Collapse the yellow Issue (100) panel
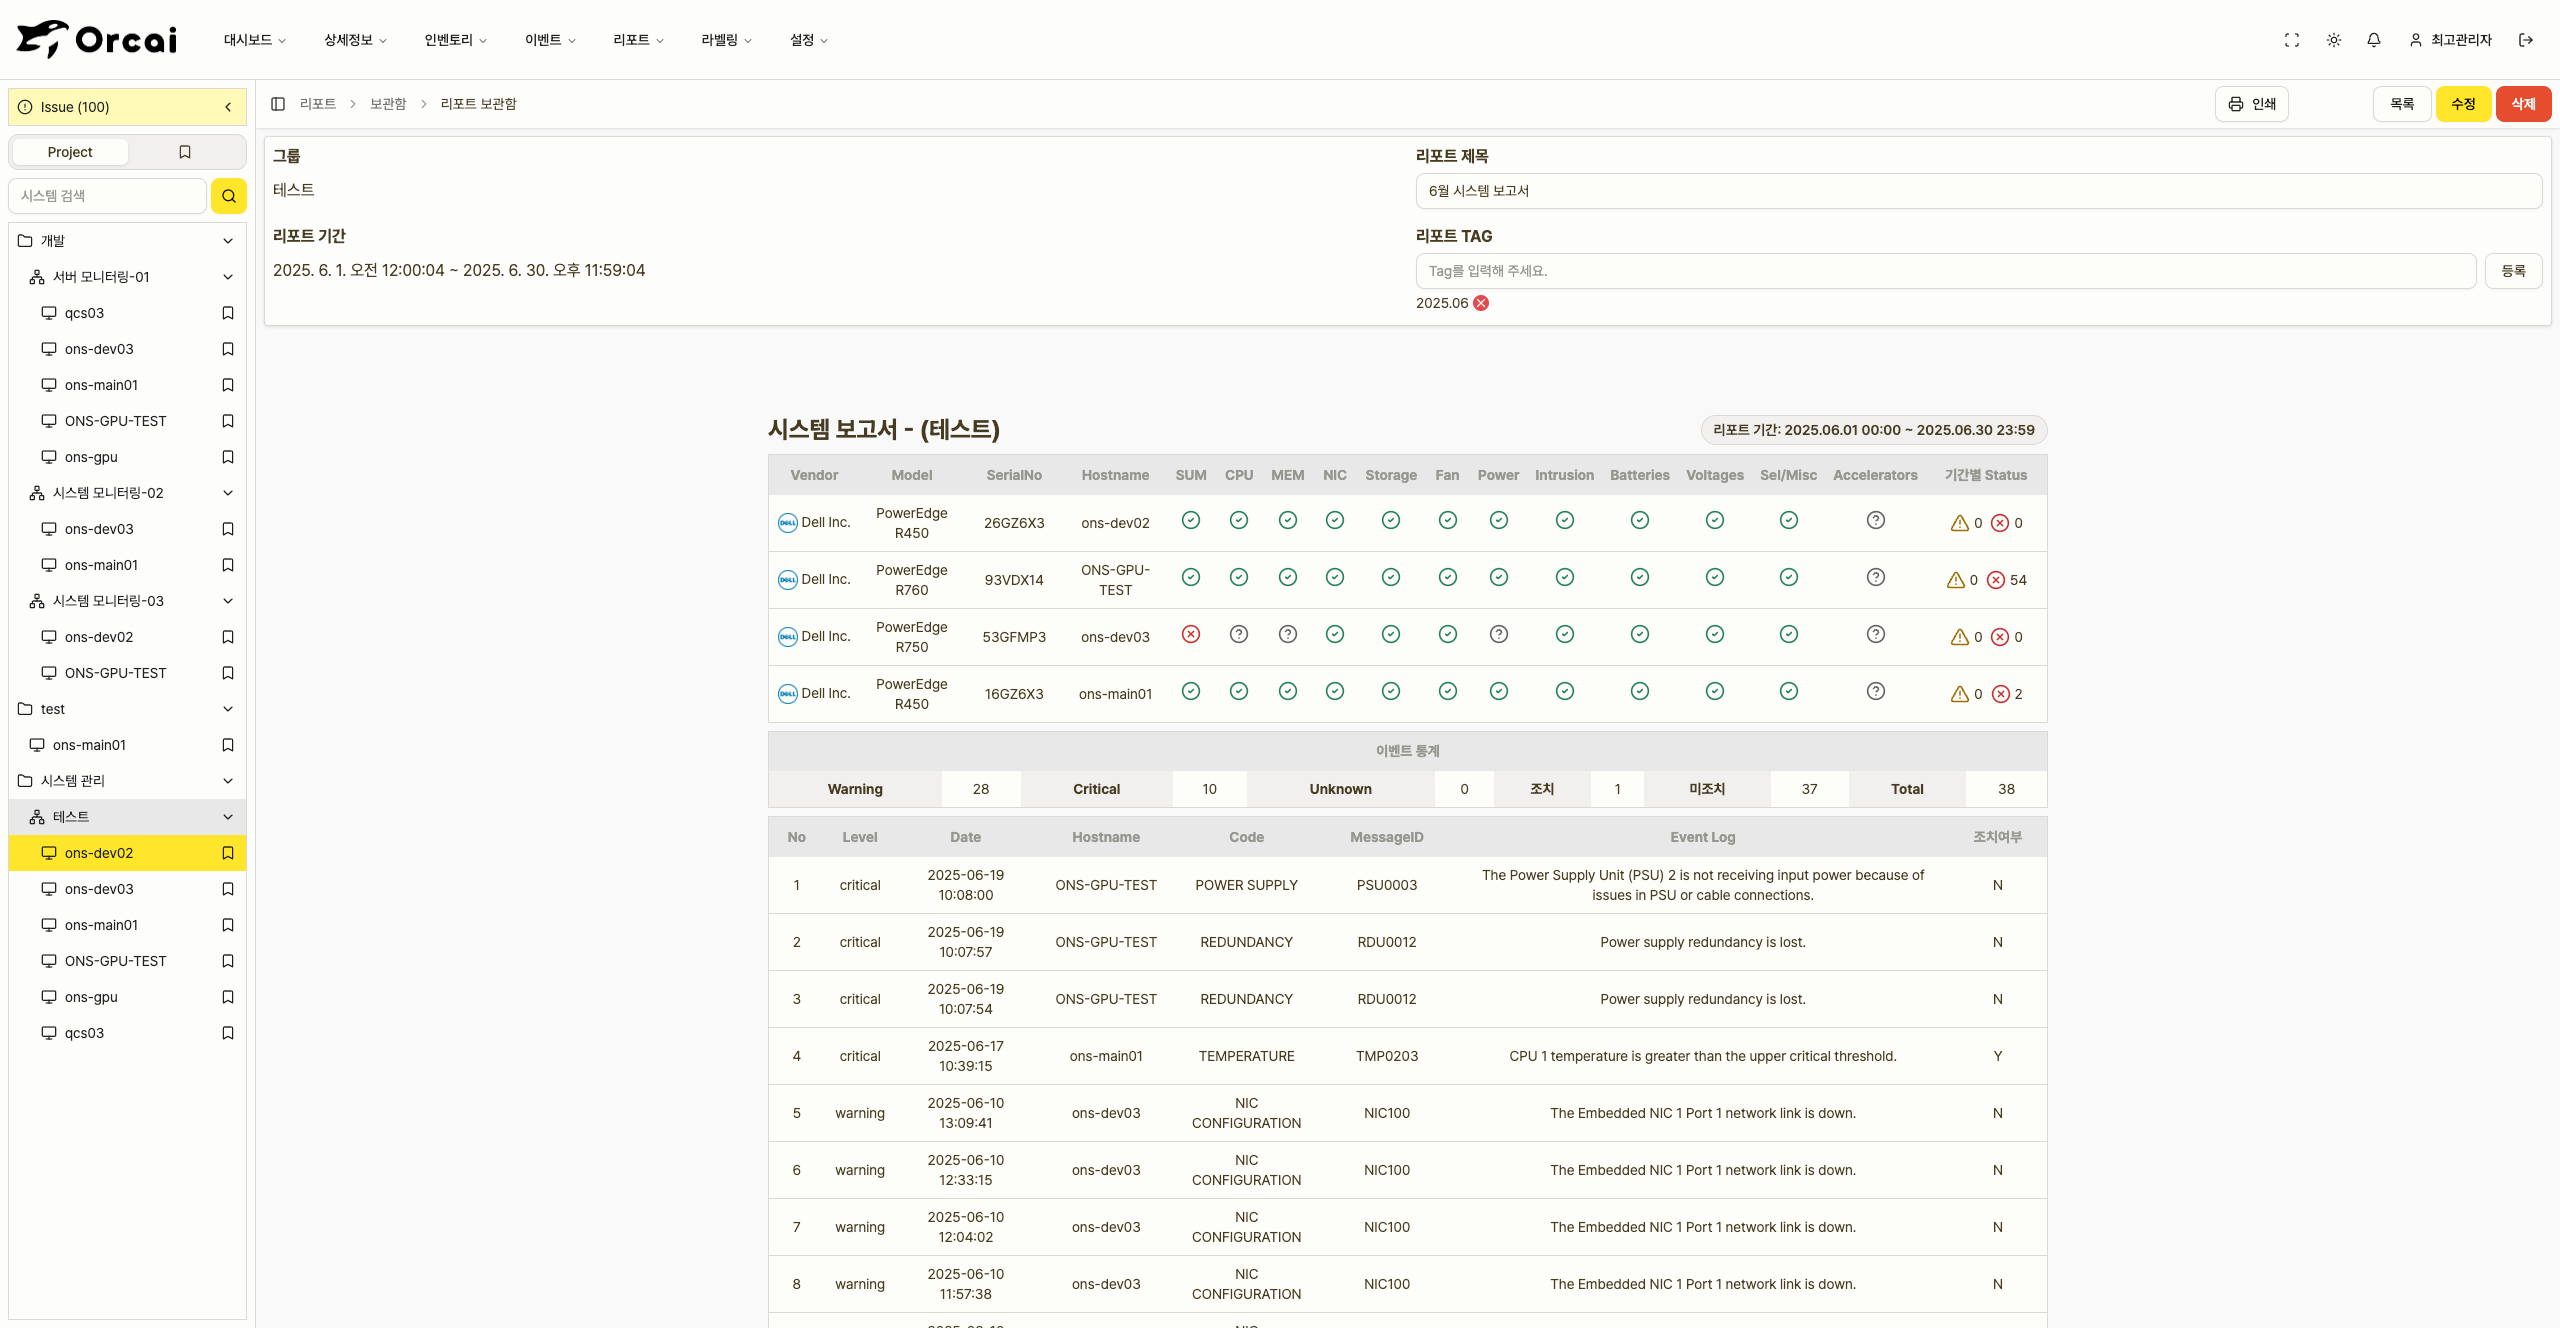Viewport: 2560px width, 1328px height. click(x=228, y=107)
